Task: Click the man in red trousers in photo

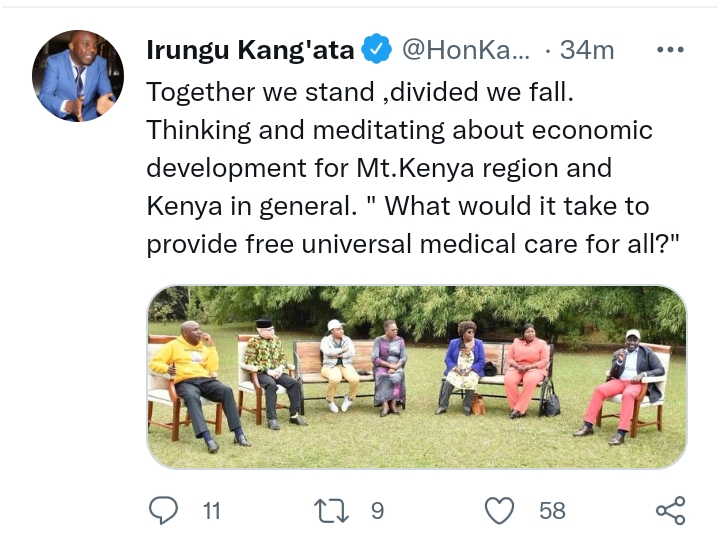Action: [x=620, y=387]
